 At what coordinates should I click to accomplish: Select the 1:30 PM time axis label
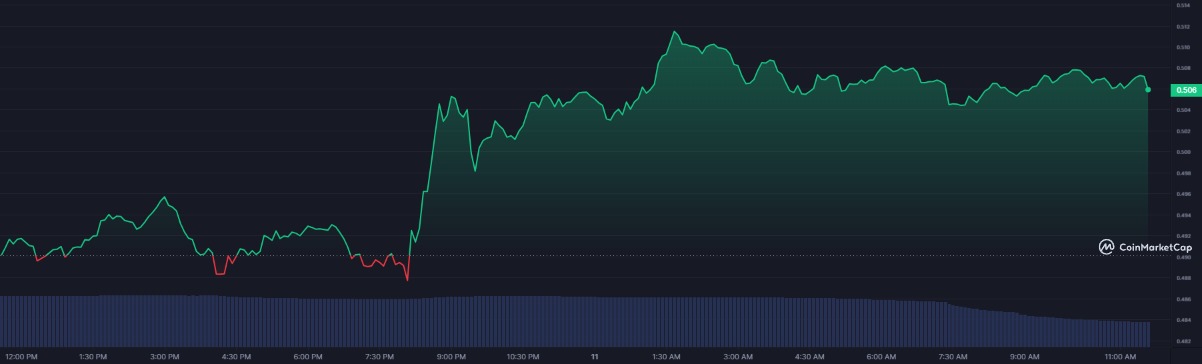[x=93, y=357]
